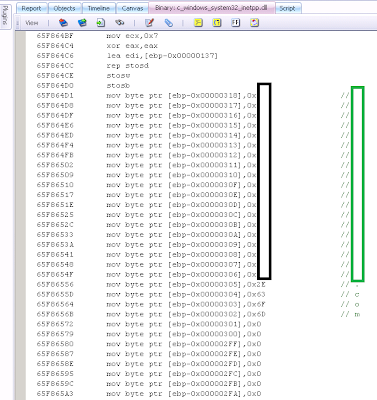Image resolution: width=377 pixels, height=400 pixels.
Task: Click the operand [ebp-0x00000300] on line 65F86579
Action: (x=205, y=334)
